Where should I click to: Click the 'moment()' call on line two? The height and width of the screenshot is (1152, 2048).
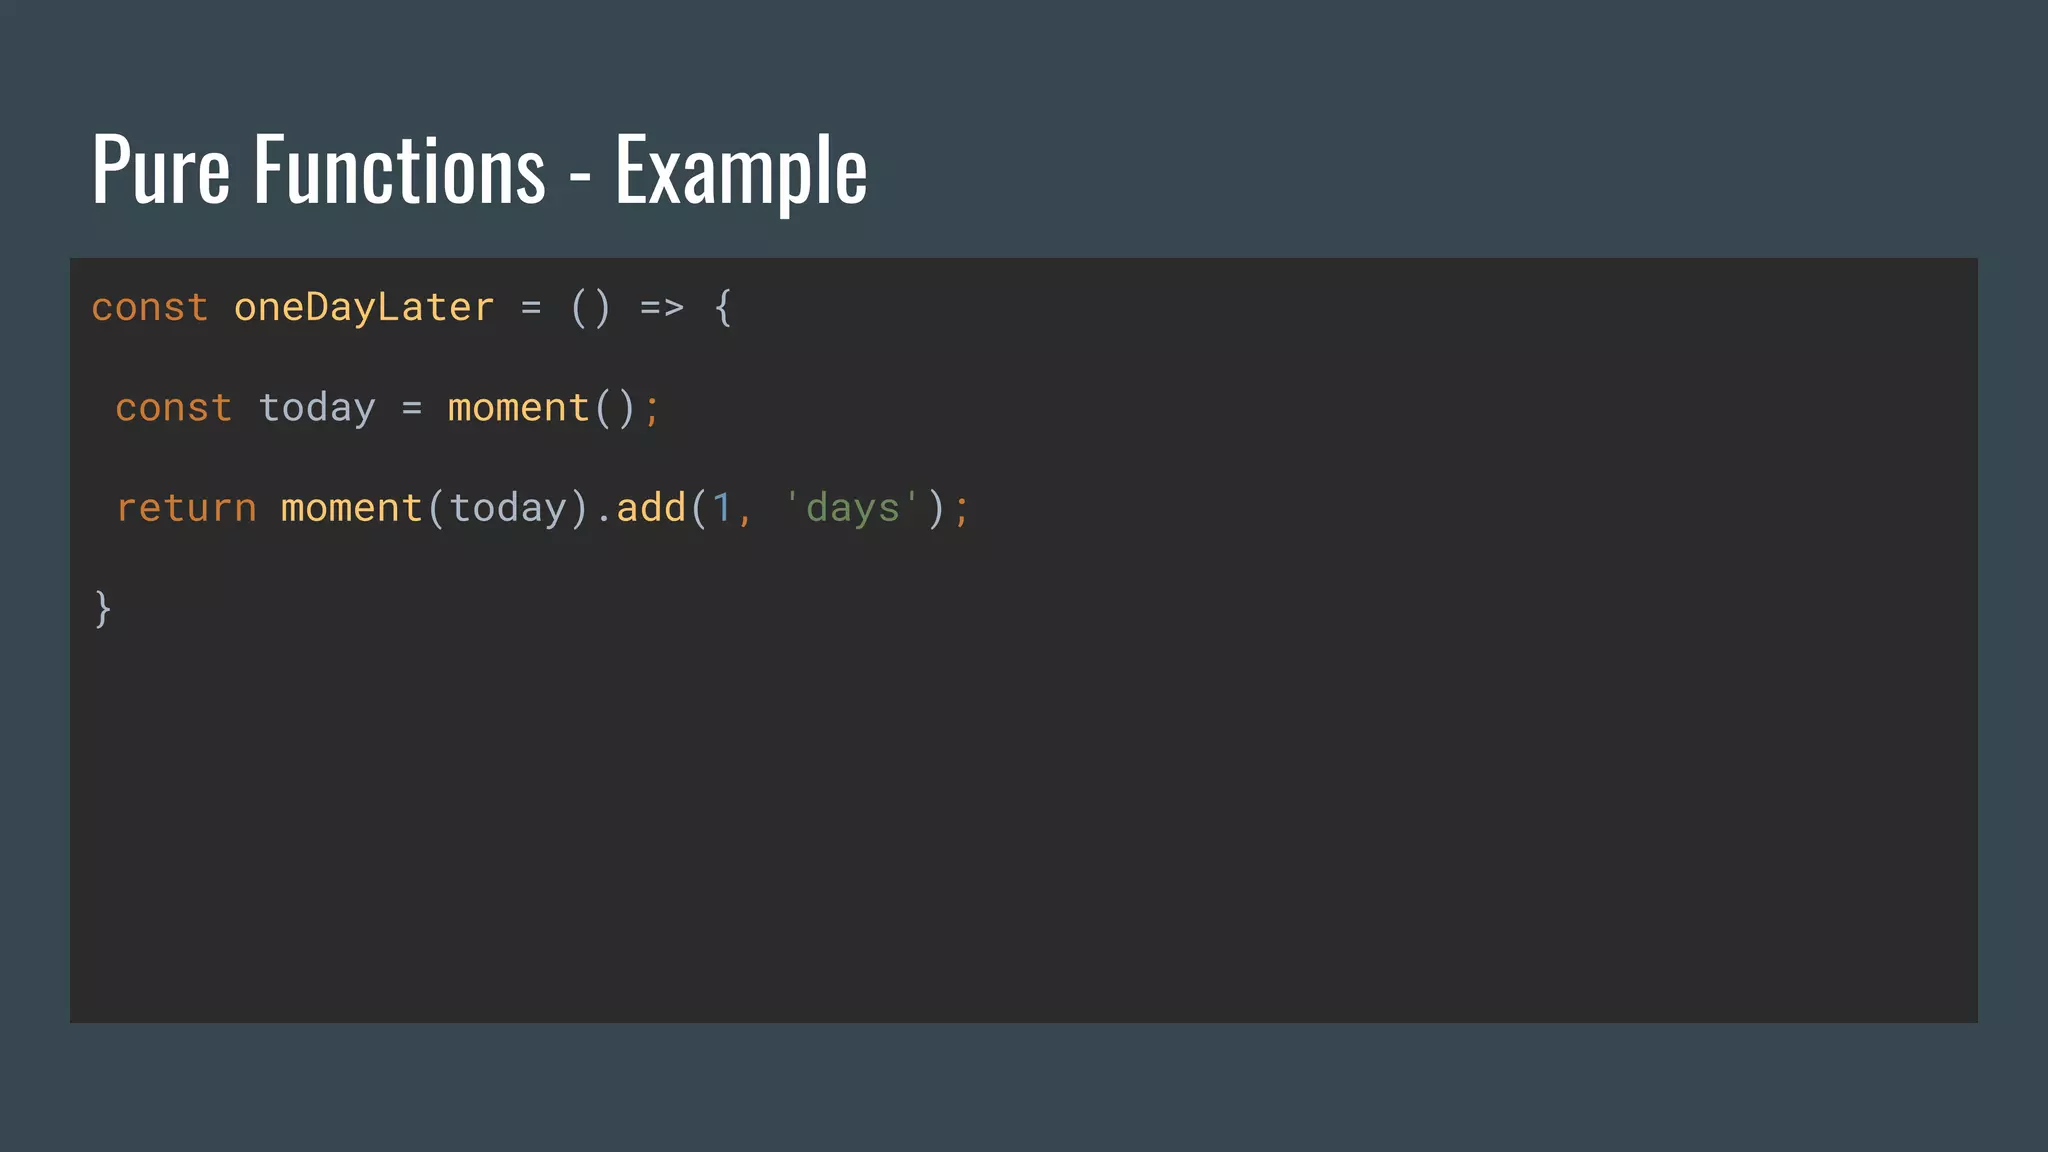(x=540, y=408)
